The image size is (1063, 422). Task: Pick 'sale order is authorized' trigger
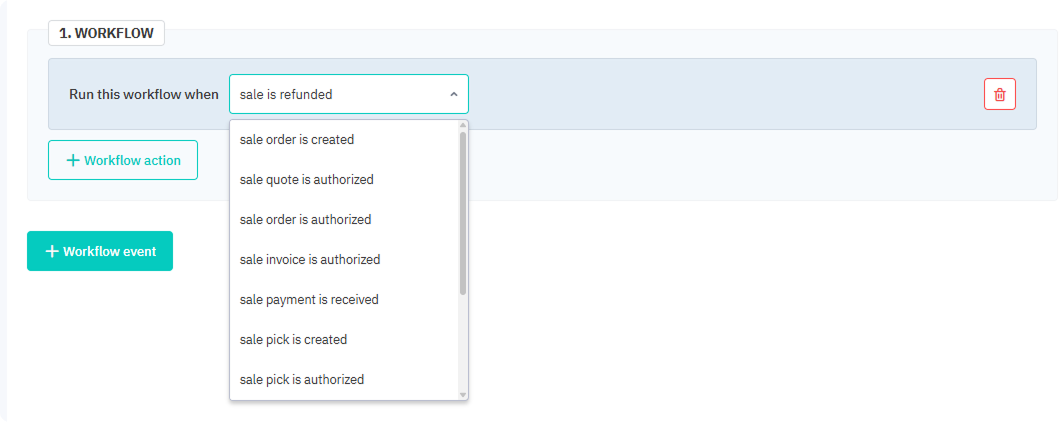[x=305, y=219]
